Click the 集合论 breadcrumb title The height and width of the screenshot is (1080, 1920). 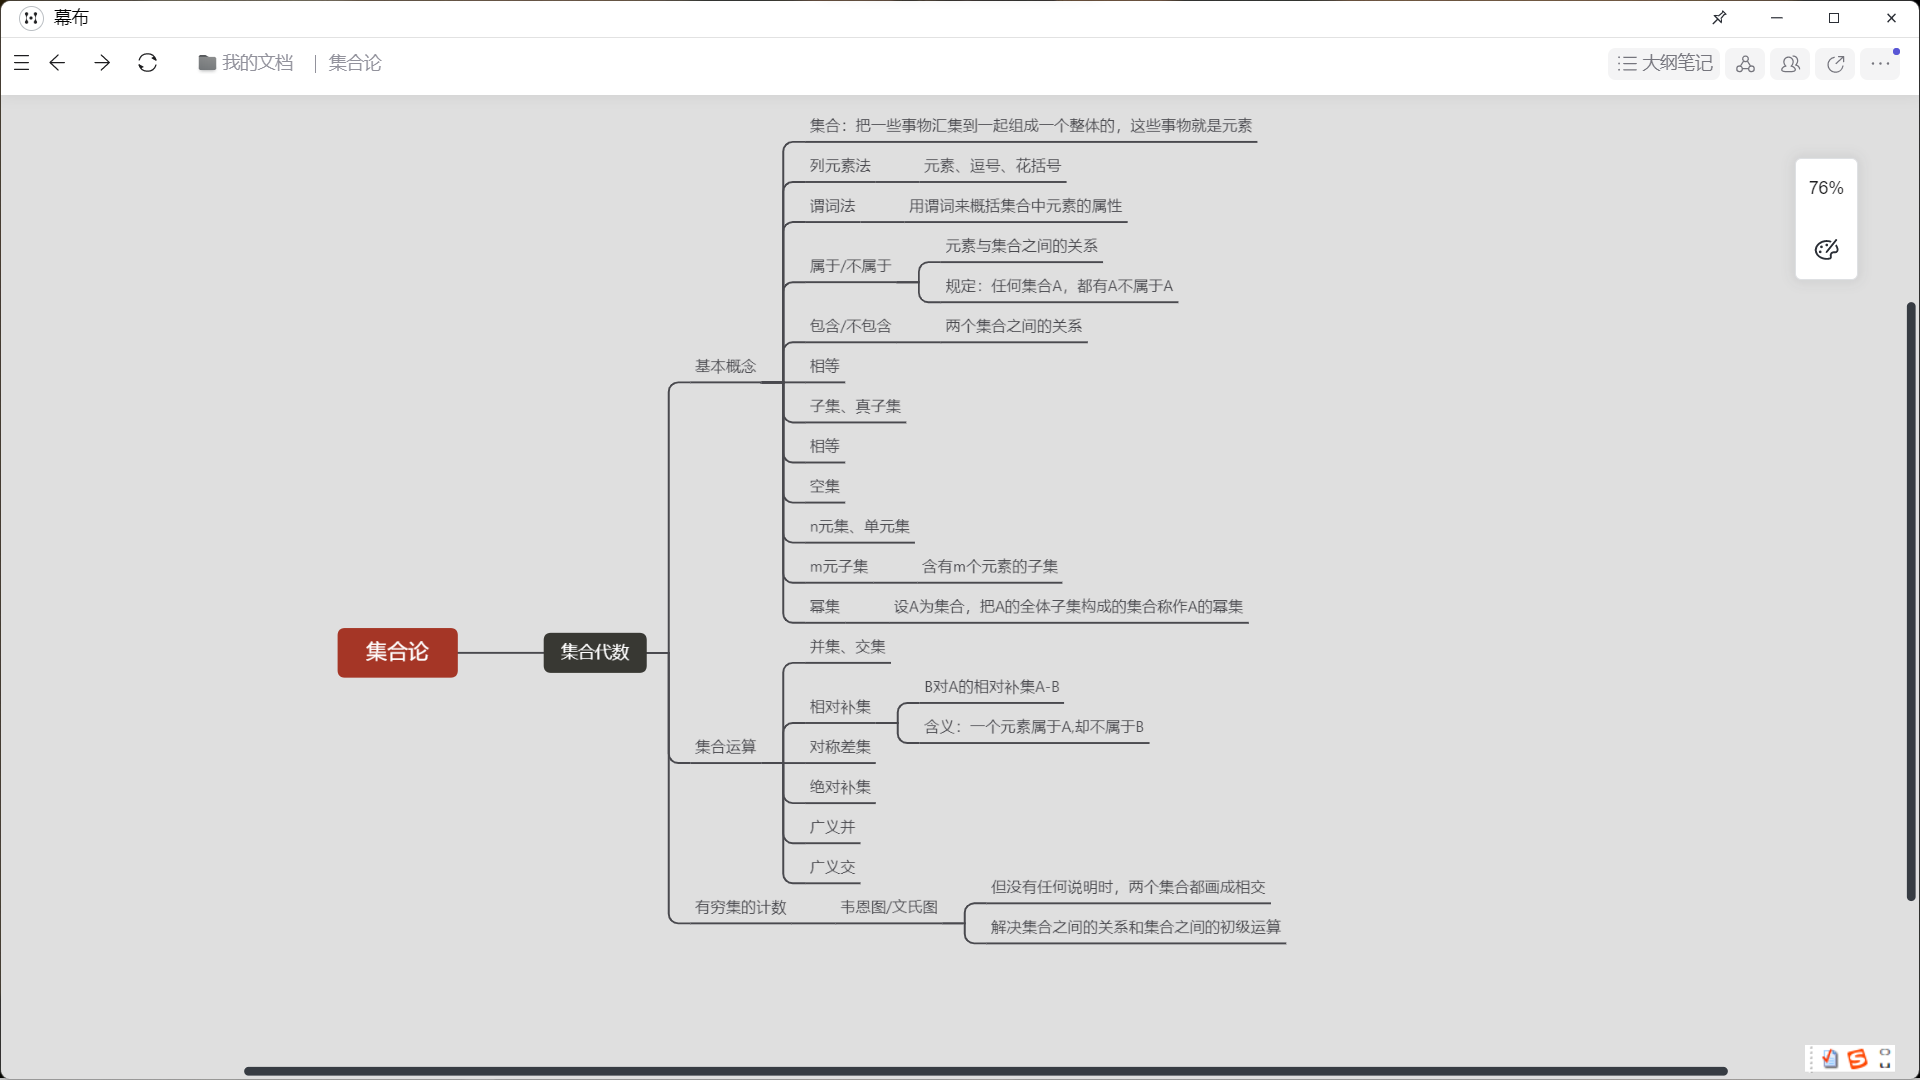coord(355,63)
